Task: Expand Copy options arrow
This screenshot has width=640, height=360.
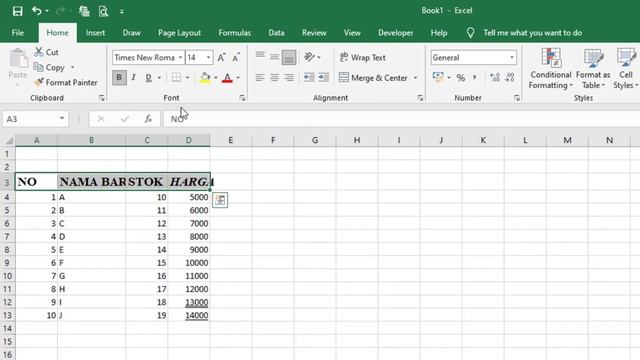Action: coord(73,67)
